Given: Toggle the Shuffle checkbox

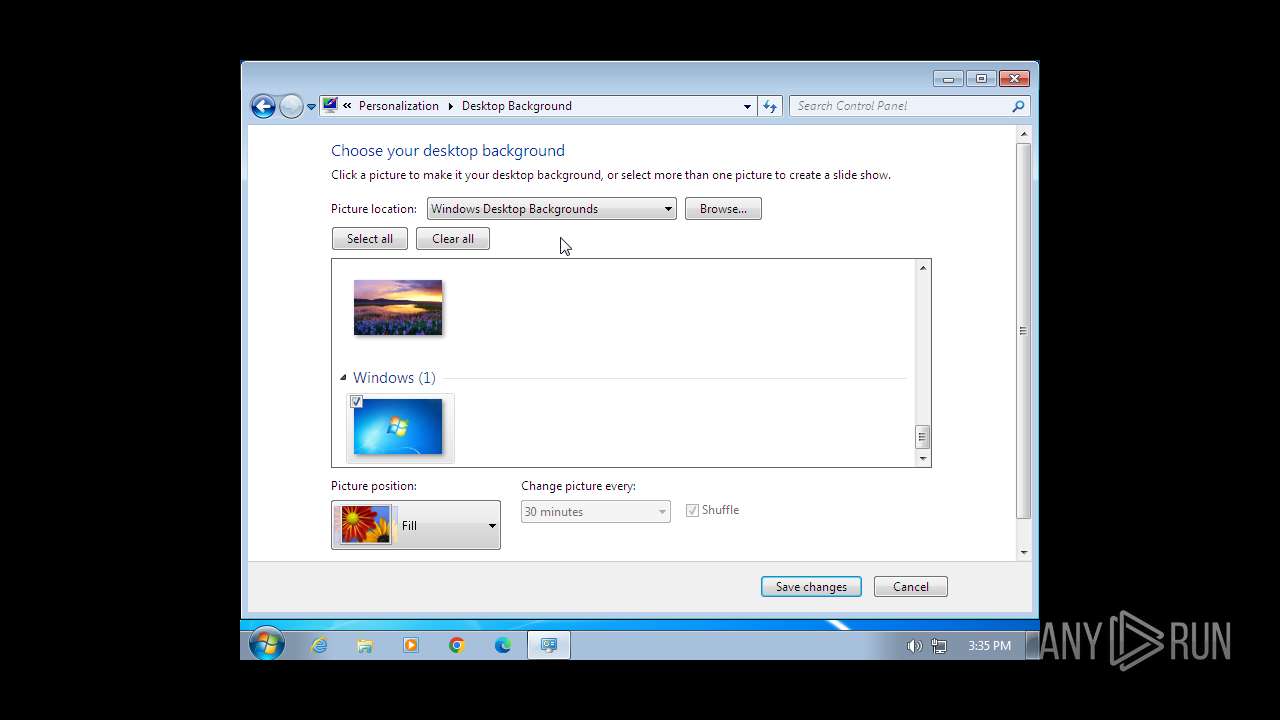Looking at the screenshot, I should (x=692, y=510).
